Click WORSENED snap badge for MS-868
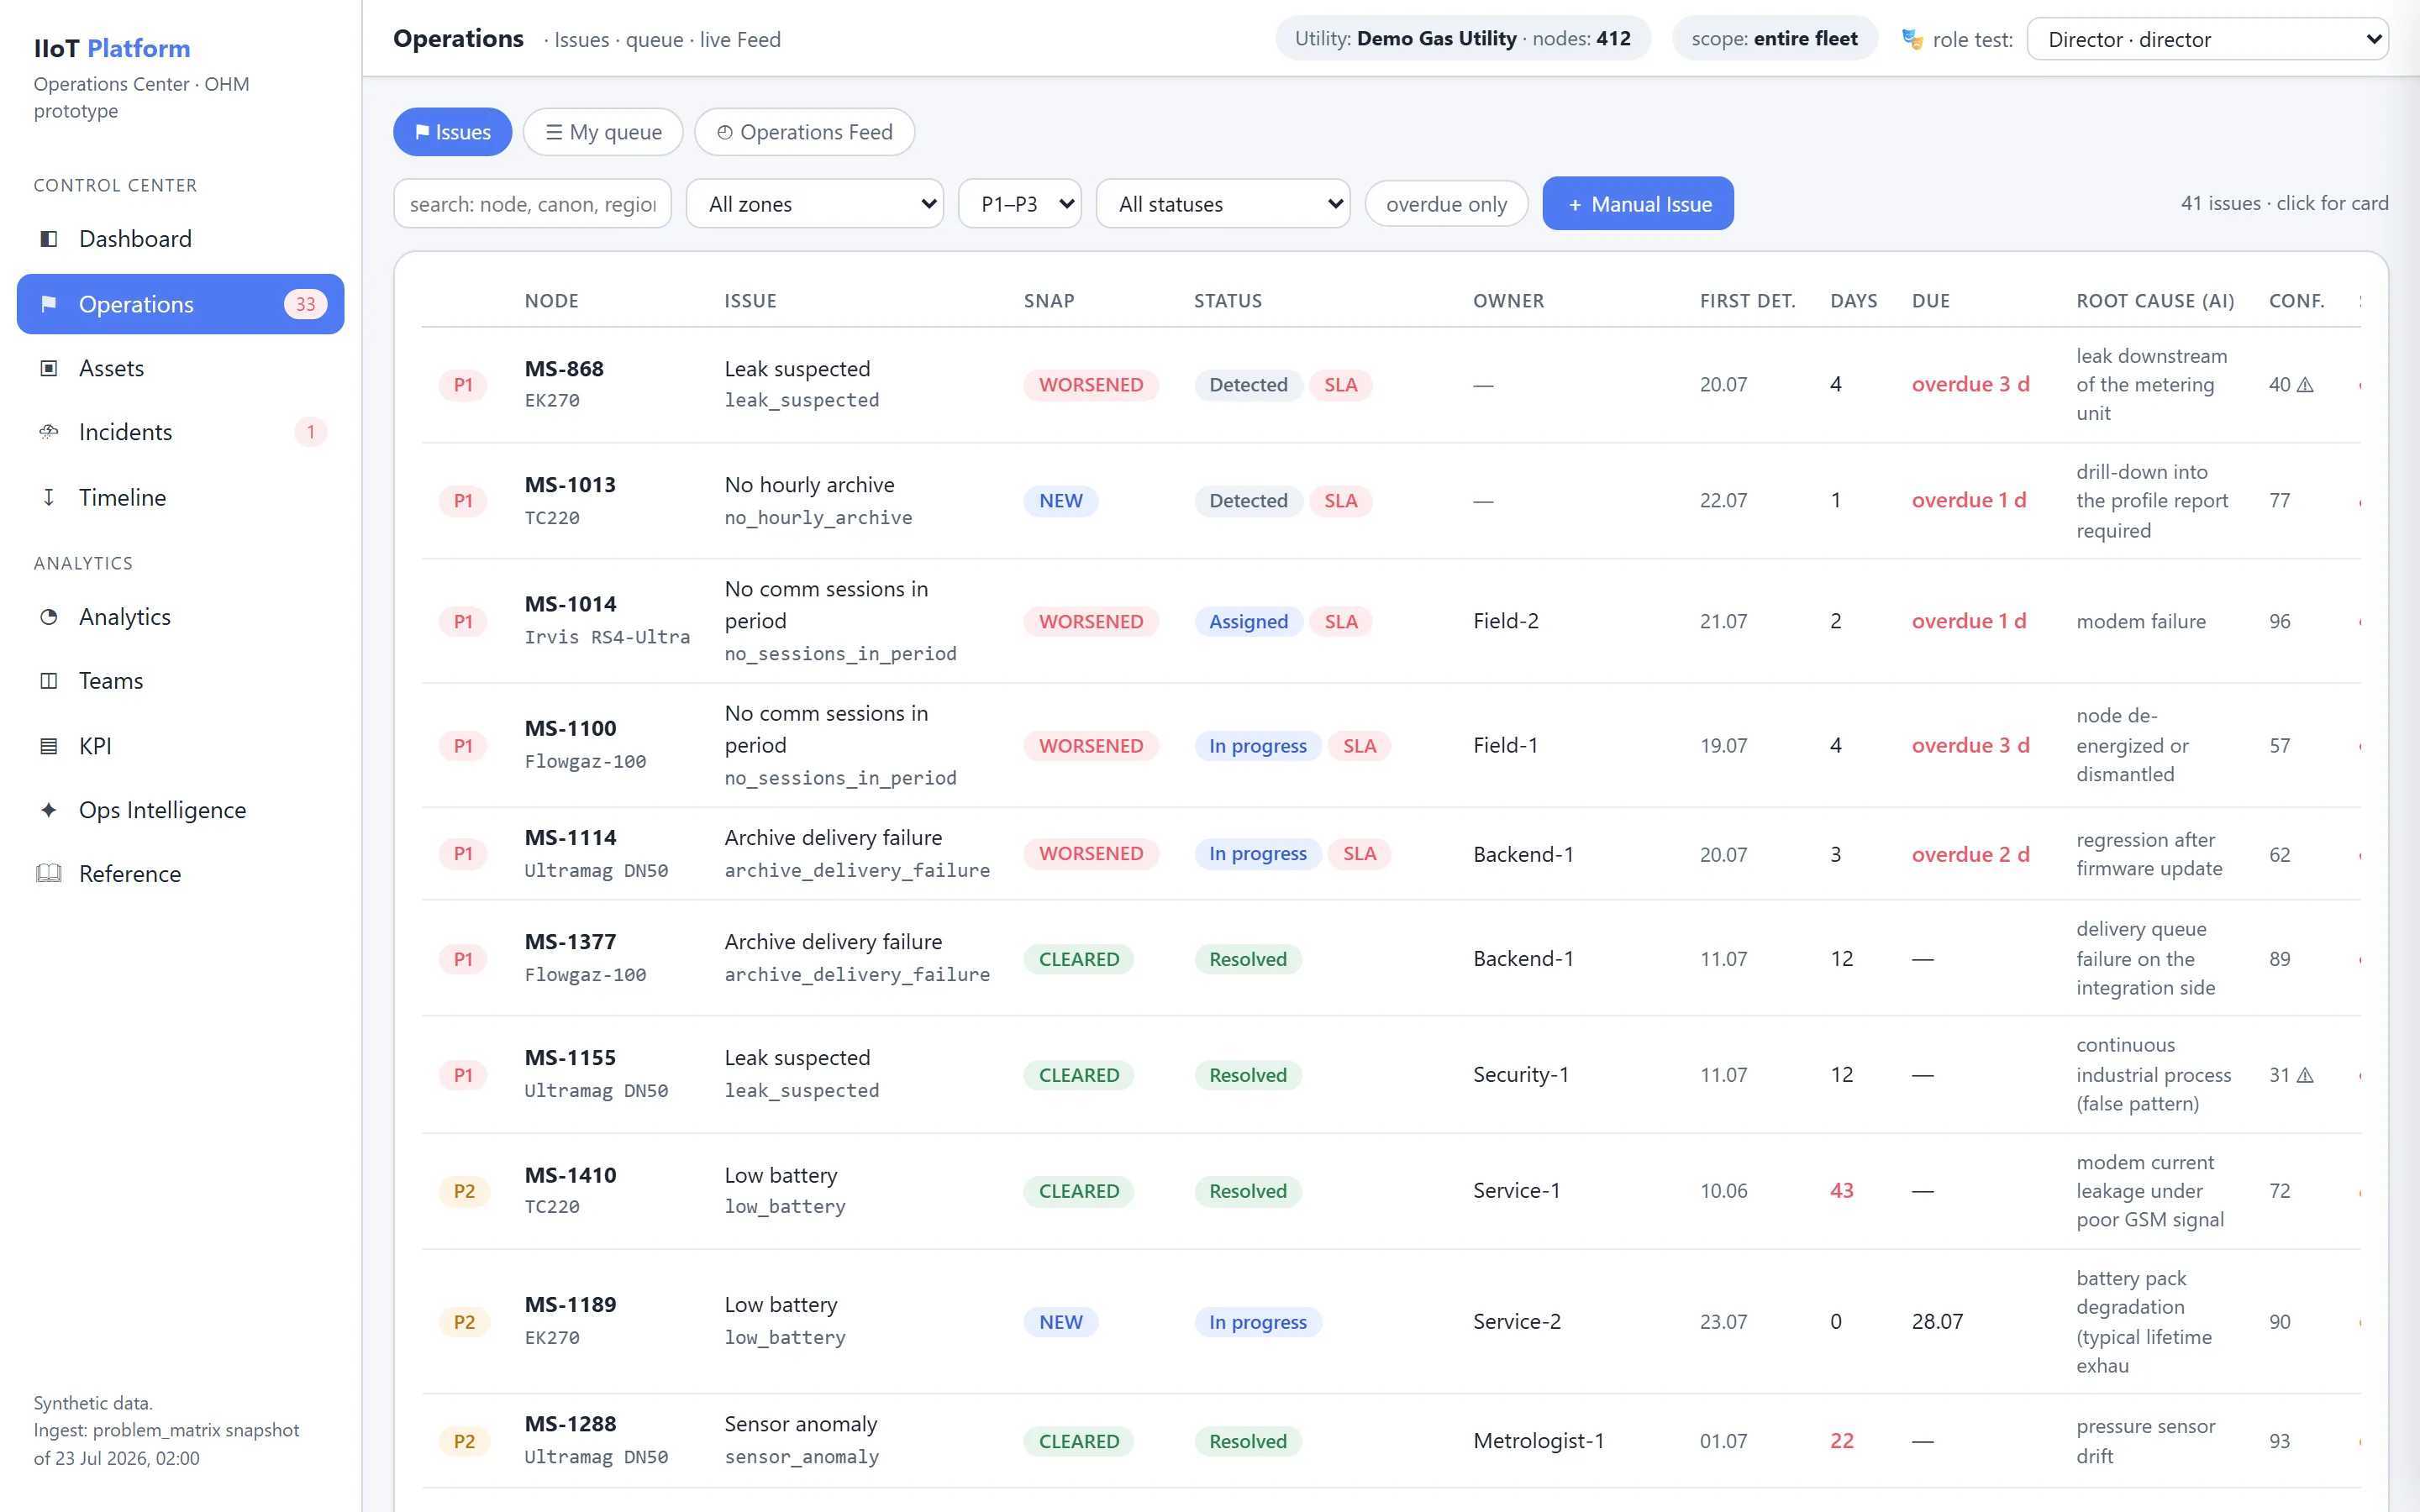2420x1512 pixels. (x=1090, y=385)
